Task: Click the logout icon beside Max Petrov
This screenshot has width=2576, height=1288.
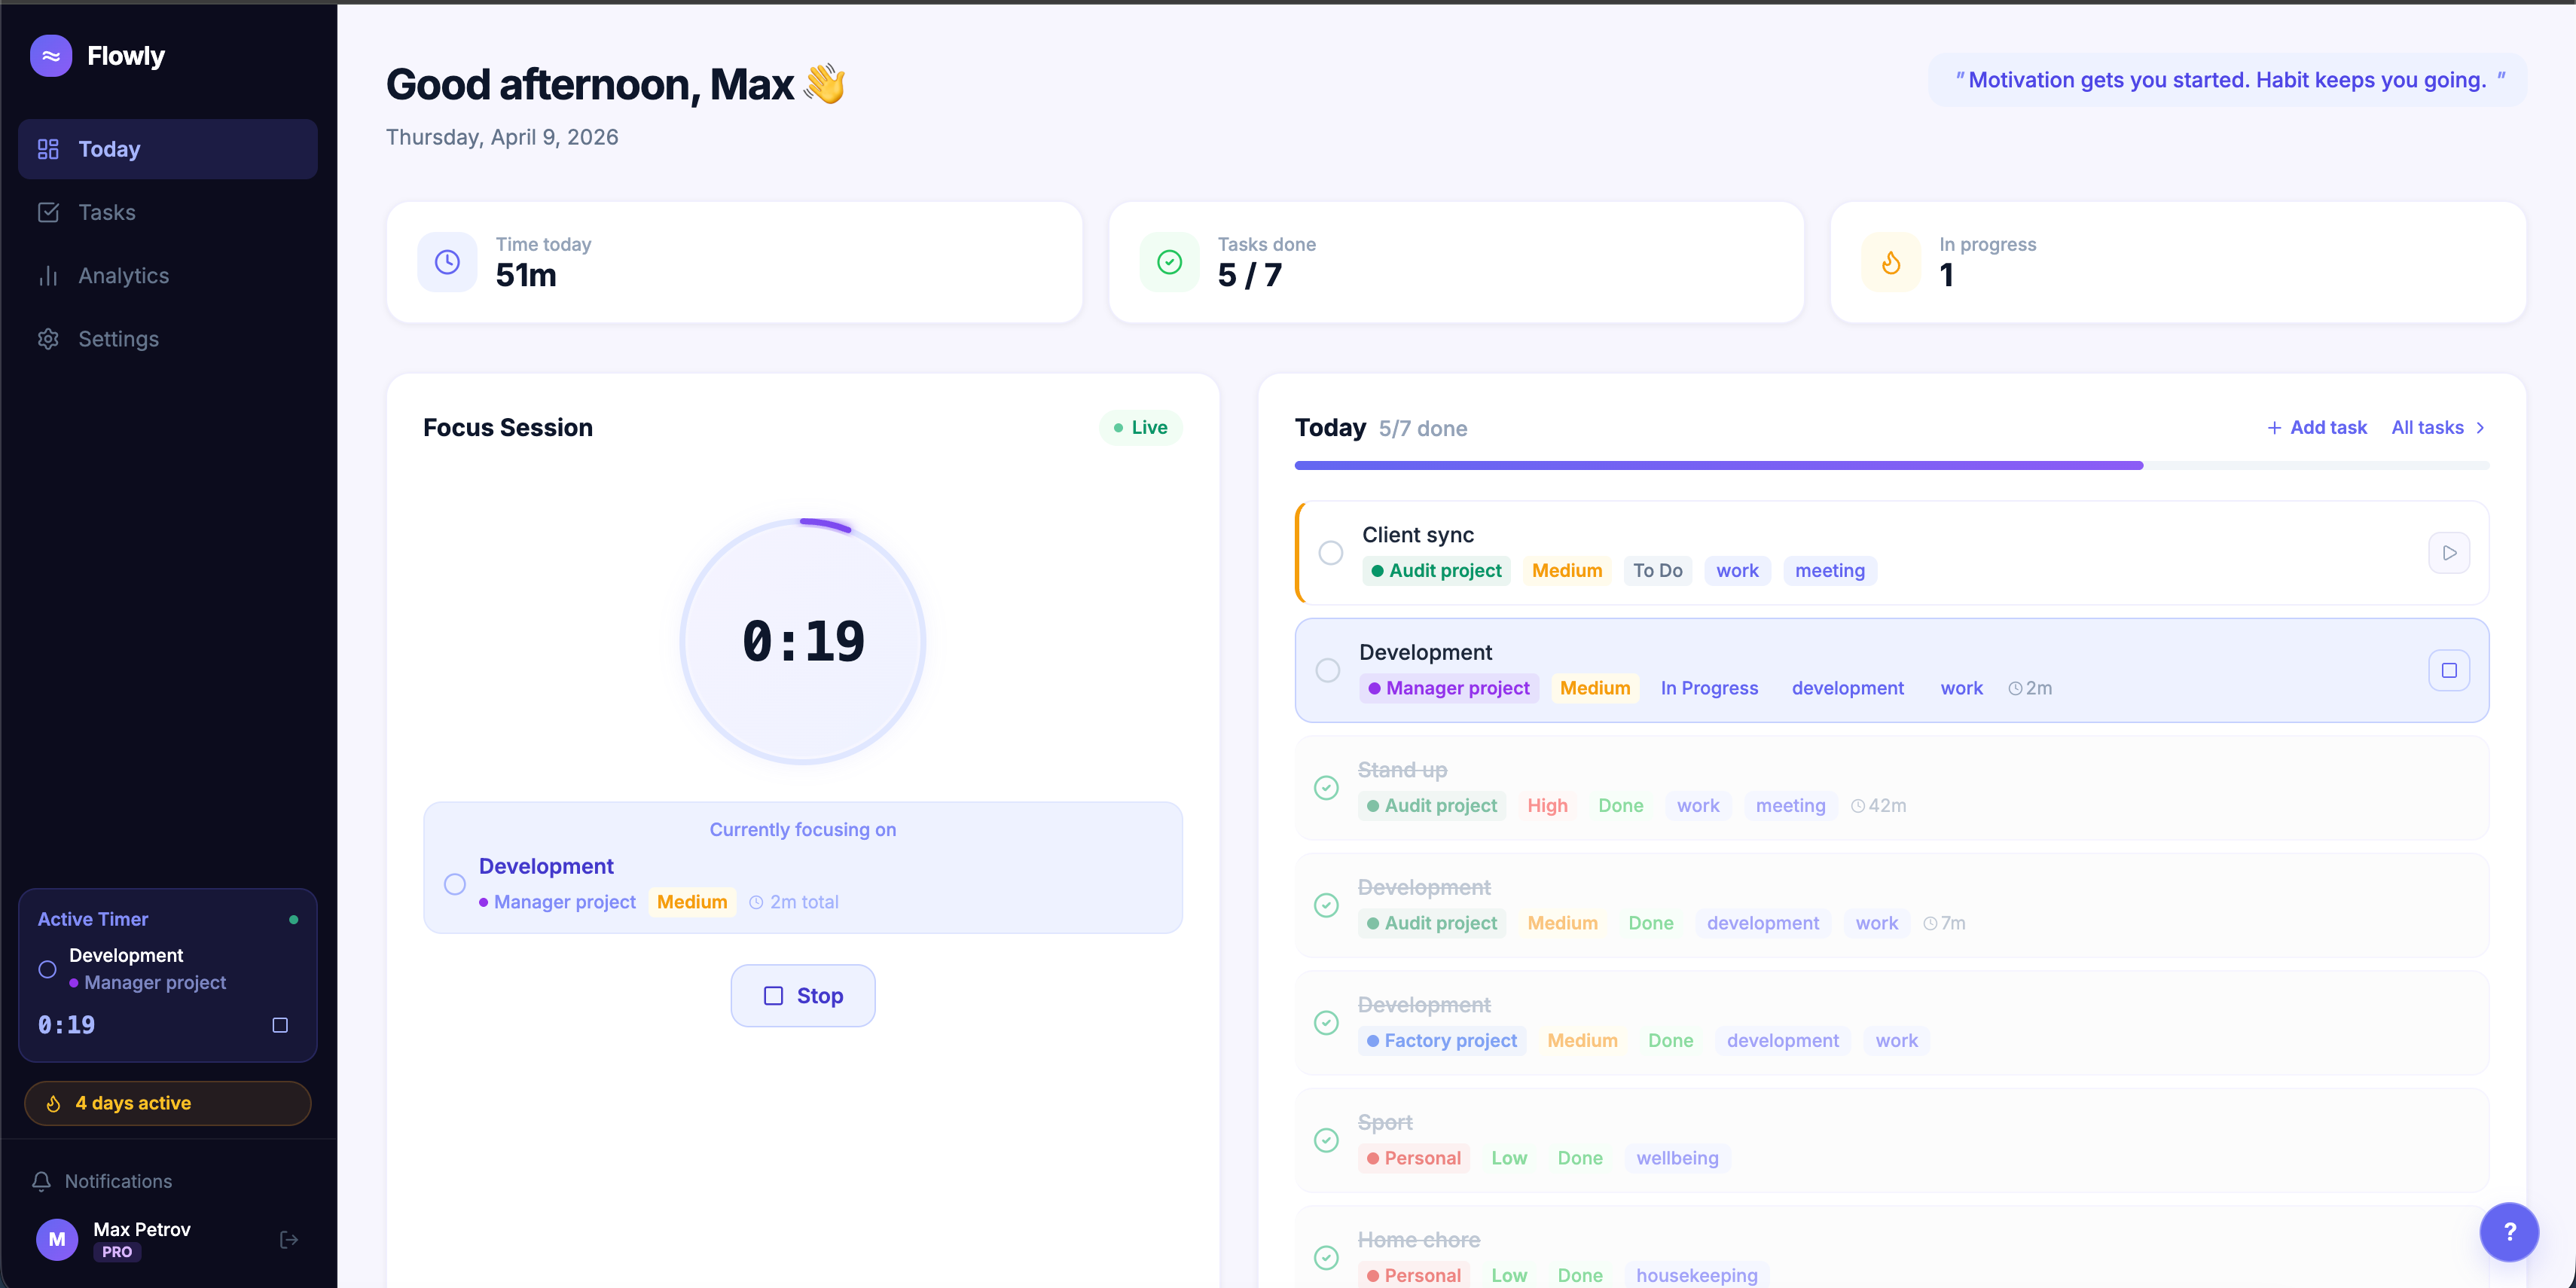Action: pos(289,1240)
